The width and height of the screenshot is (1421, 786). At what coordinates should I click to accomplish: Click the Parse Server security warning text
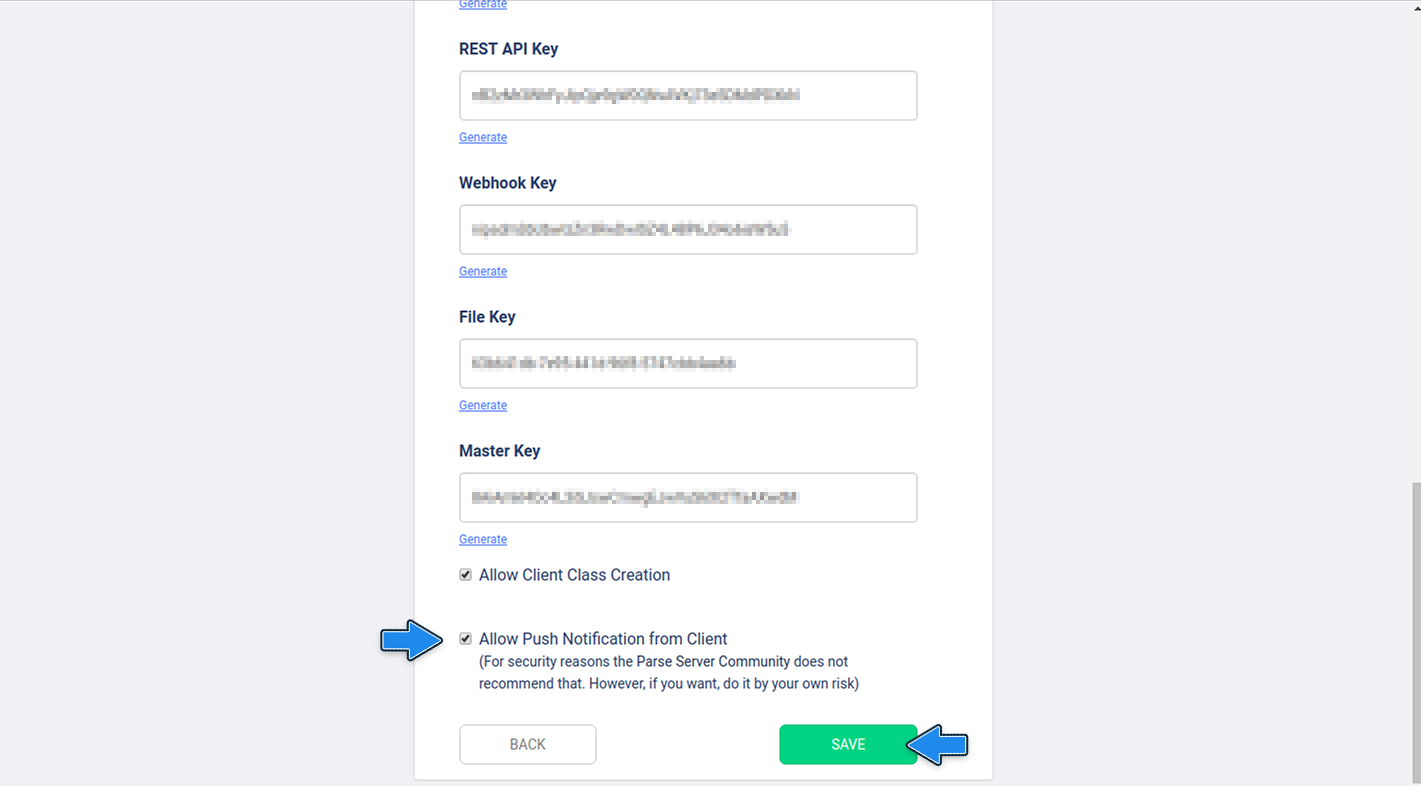click(668, 673)
